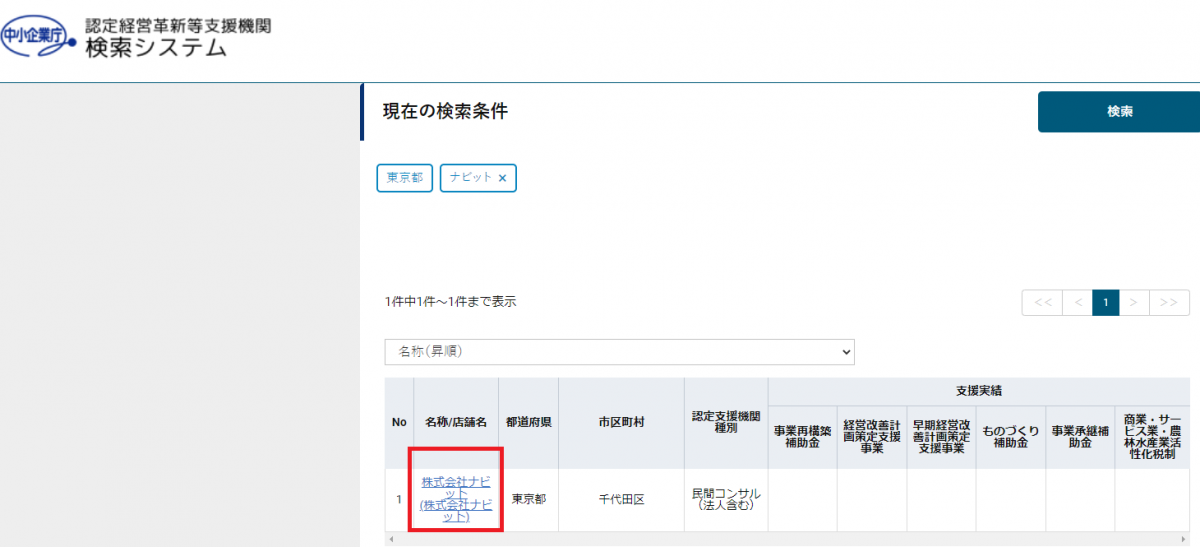Remove the ナビット filter with its × icon
The width and height of the screenshot is (1200, 547).
pyautogui.click(x=502, y=178)
